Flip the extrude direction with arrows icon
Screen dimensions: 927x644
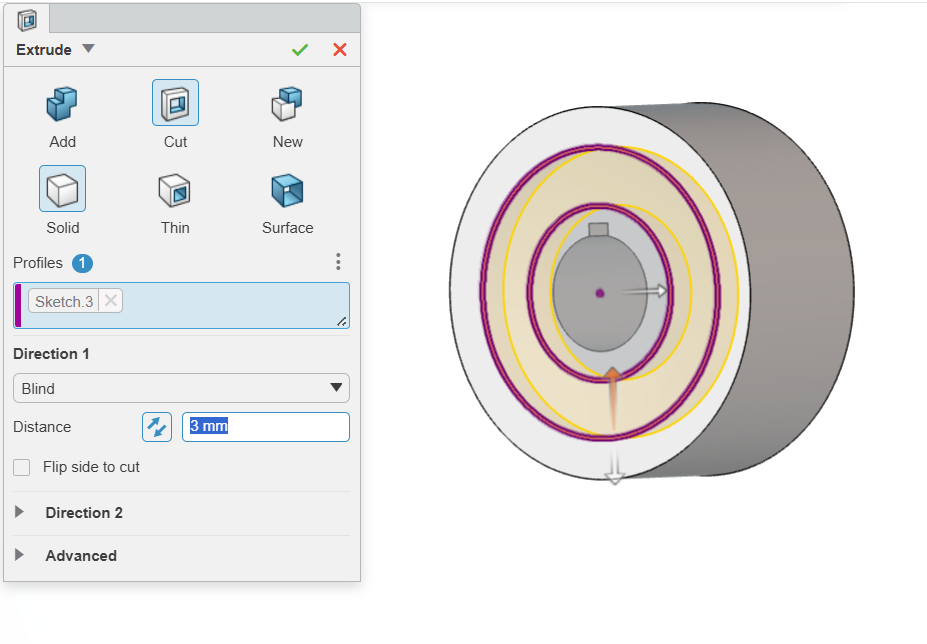[157, 427]
